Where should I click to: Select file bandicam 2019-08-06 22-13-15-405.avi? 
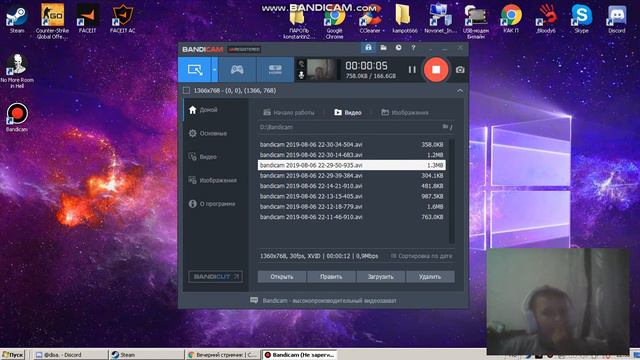click(351, 196)
